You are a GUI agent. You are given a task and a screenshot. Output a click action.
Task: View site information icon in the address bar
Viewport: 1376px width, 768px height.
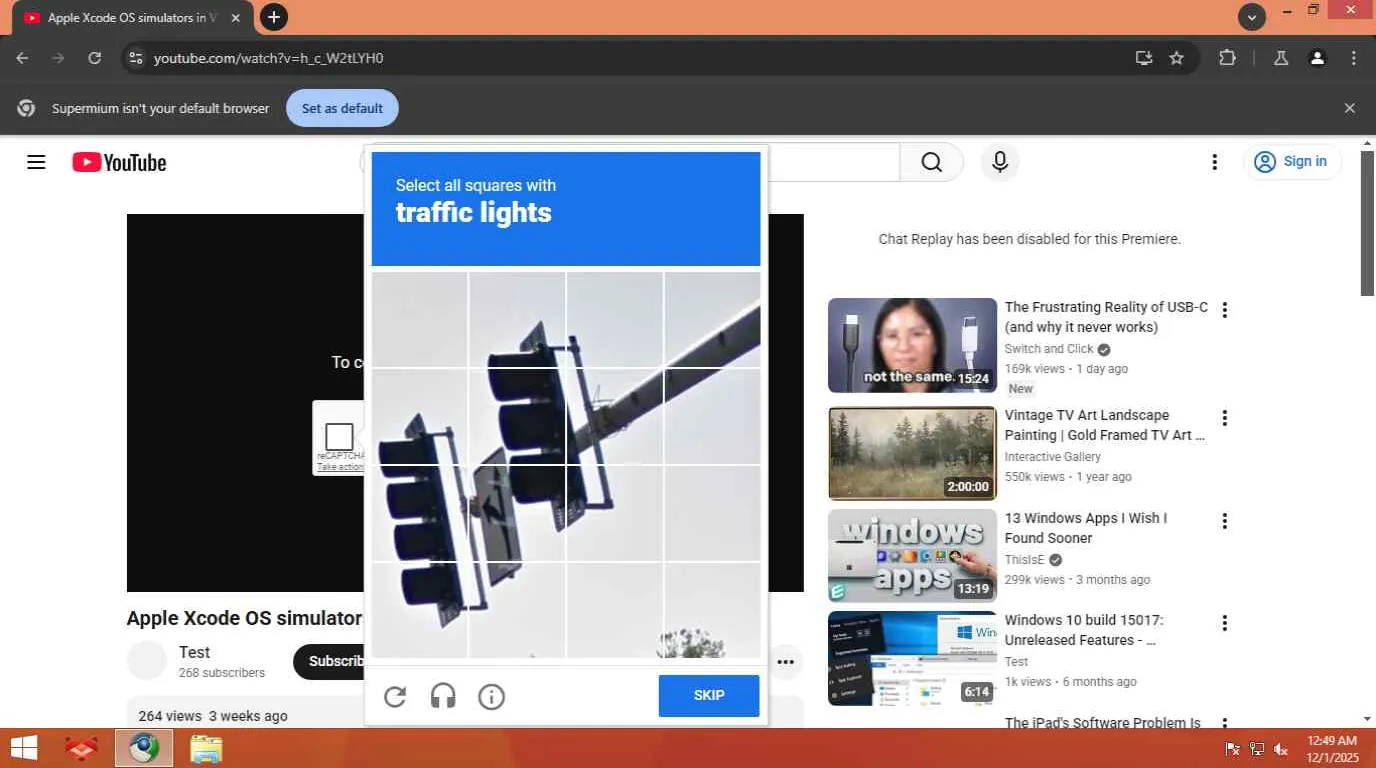[136, 58]
